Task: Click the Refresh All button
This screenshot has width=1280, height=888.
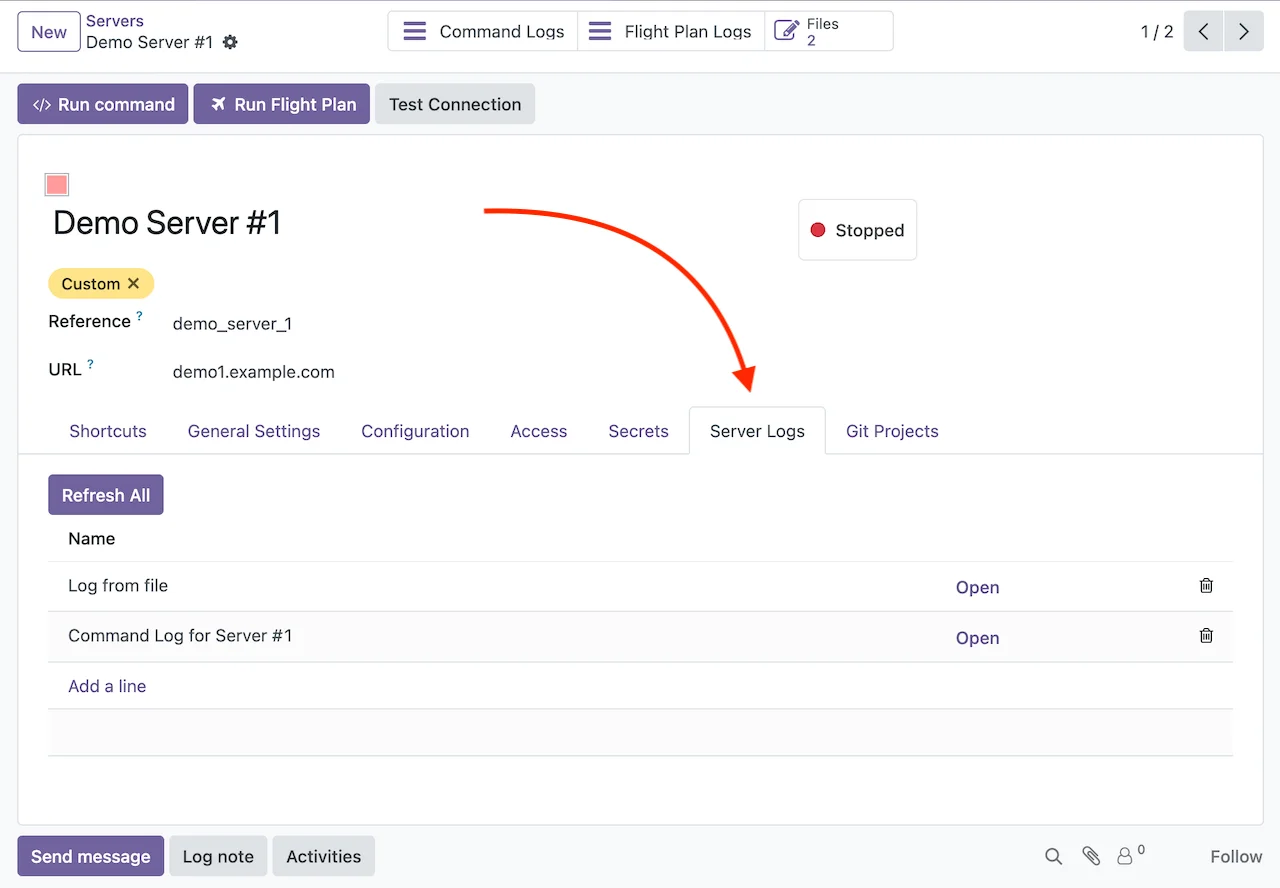Action: pyautogui.click(x=106, y=495)
